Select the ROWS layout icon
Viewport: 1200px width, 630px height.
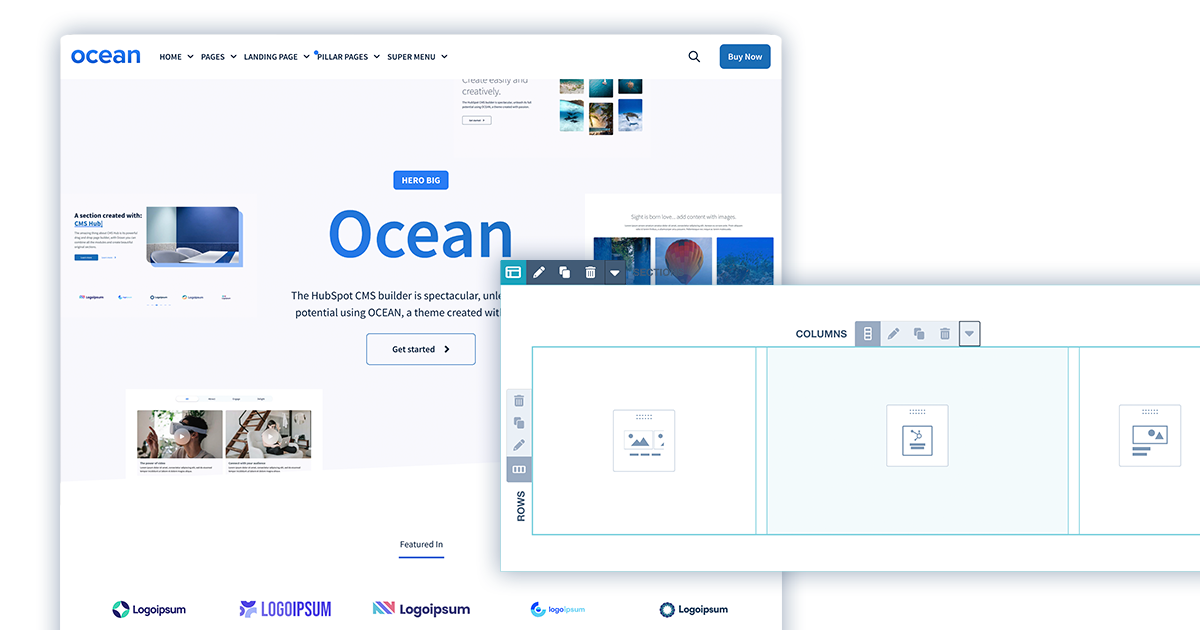(x=519, y=469)
